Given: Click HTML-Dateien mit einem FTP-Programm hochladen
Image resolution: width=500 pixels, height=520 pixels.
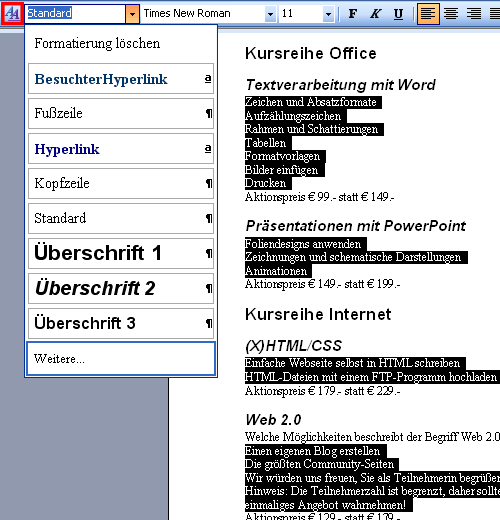Looking at the screenshot, I should pos(371,377).
